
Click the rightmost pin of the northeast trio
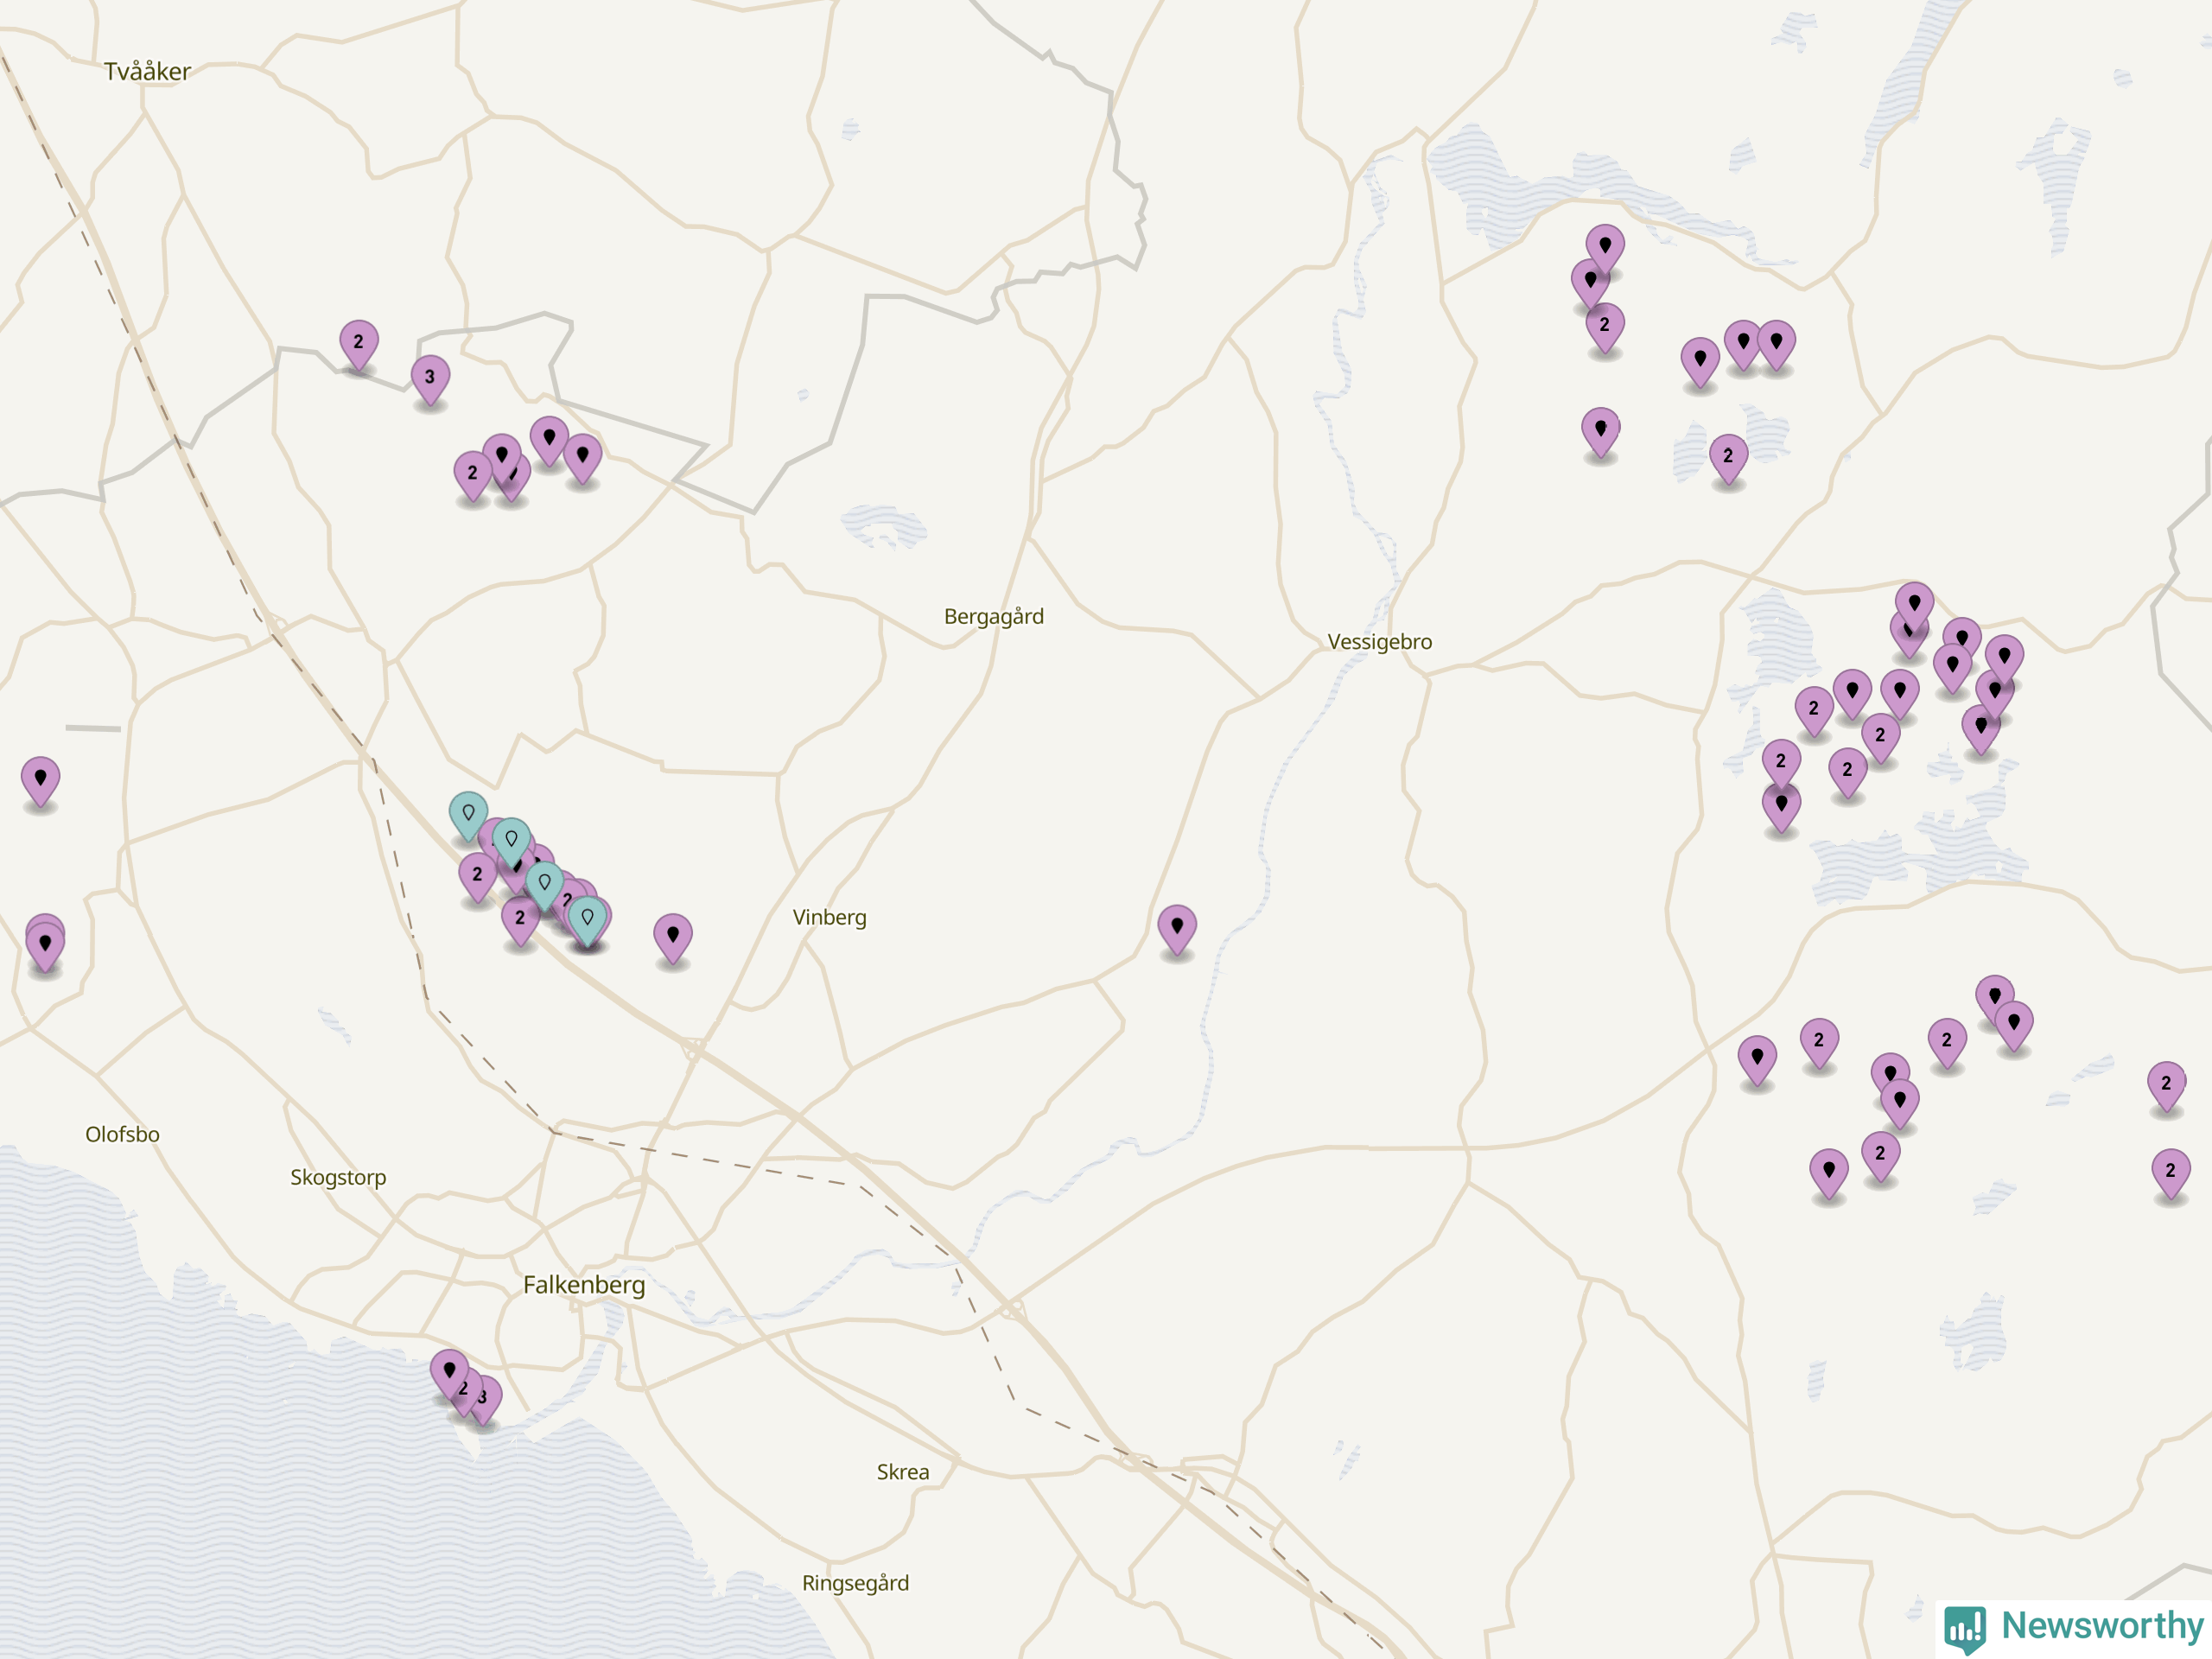1776,345
